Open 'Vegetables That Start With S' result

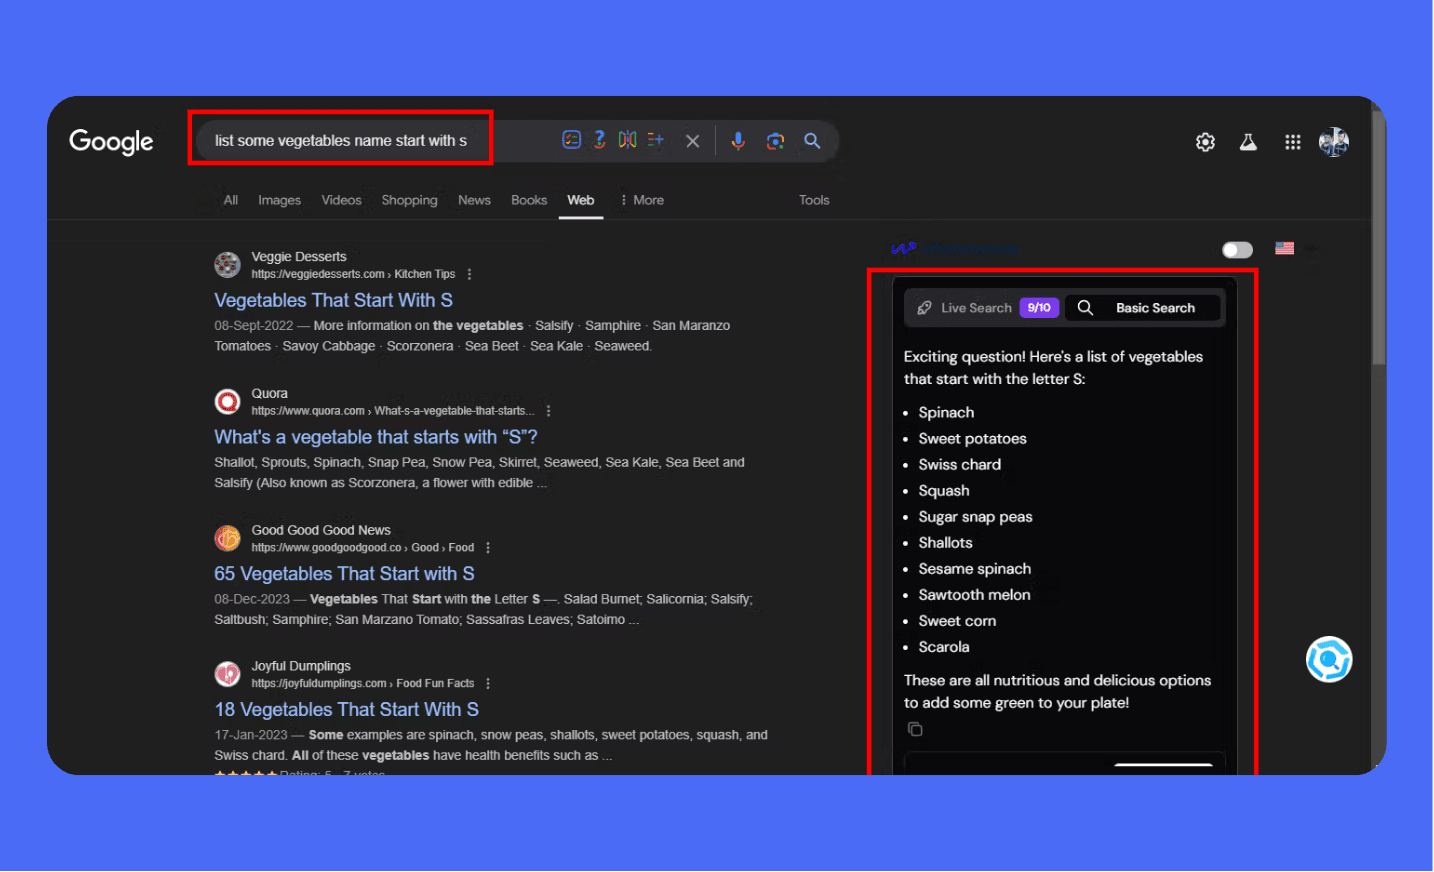click(x=333, y=300)
